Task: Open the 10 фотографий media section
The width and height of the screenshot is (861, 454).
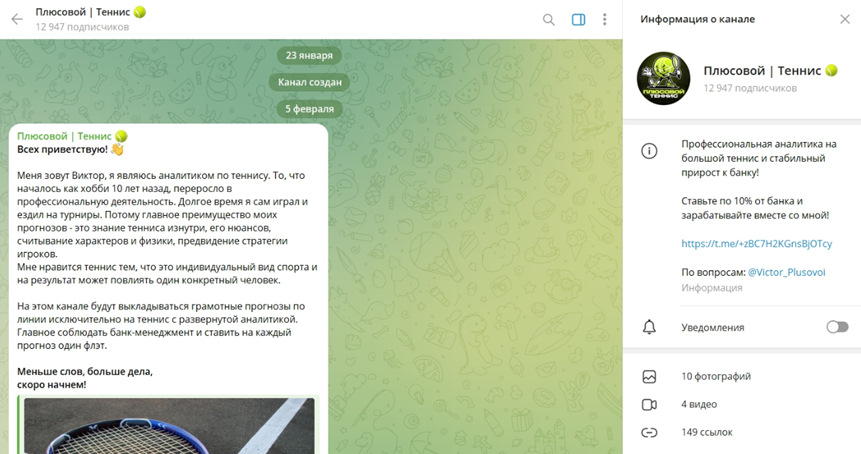Action: coord(742,377)
